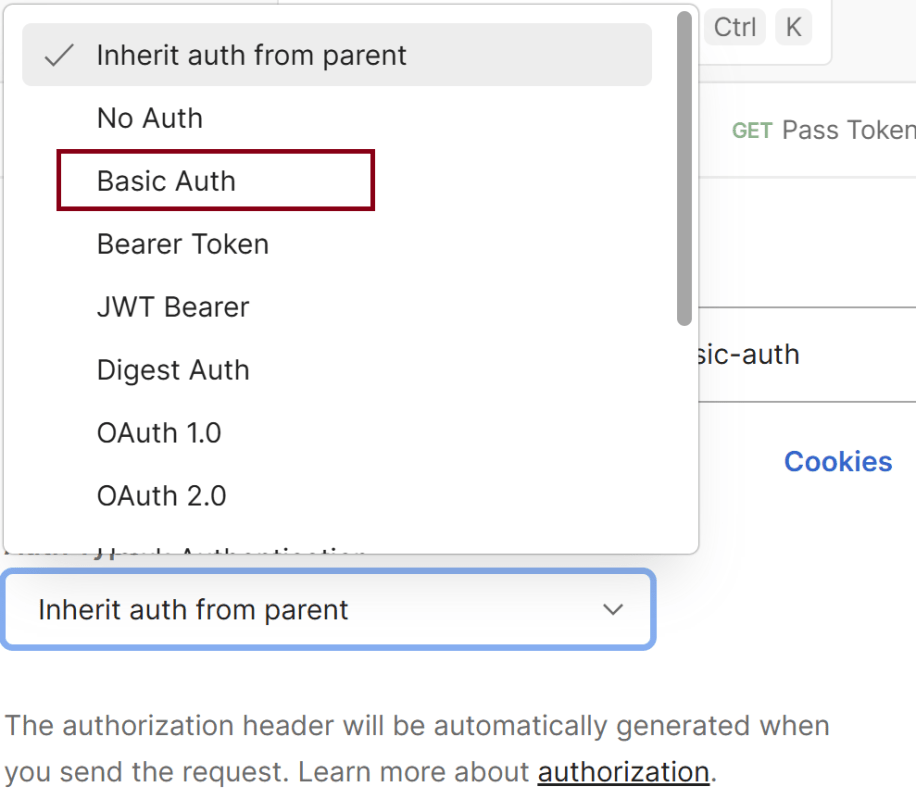Click the K shortcut key badge
Viewport: 916px width, 799px height.
(793, 27)
